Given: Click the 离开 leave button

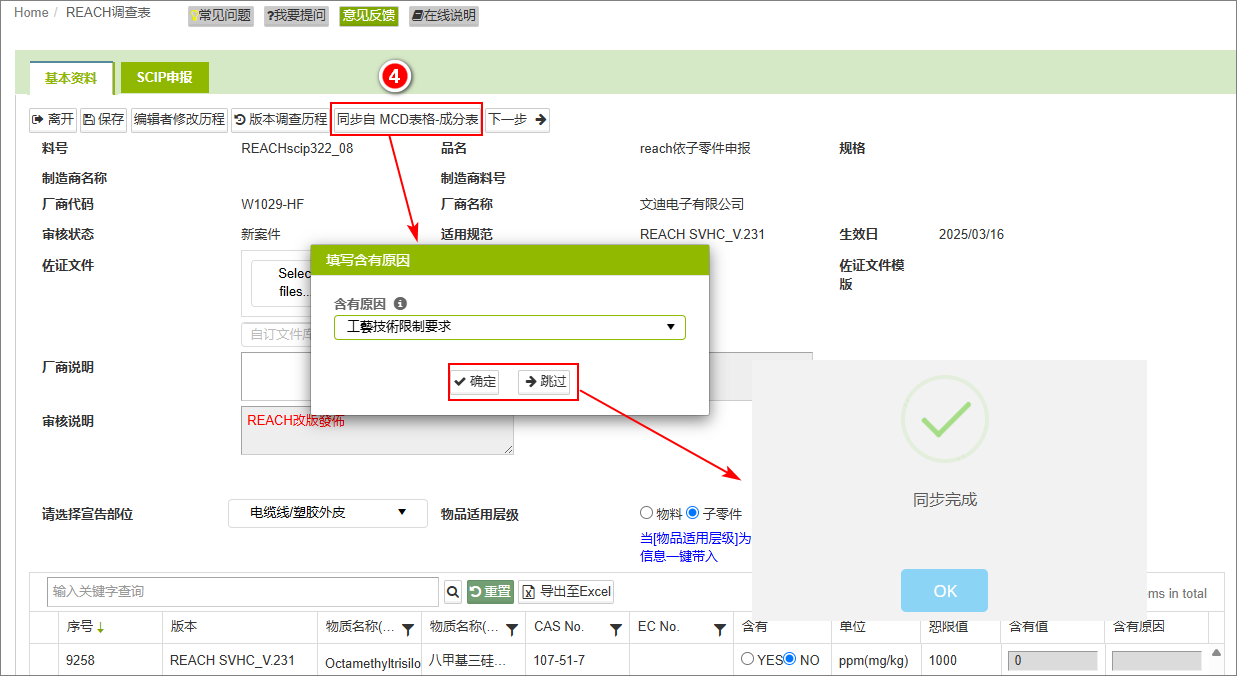Looking at the screenshot, I should point(53,119).
